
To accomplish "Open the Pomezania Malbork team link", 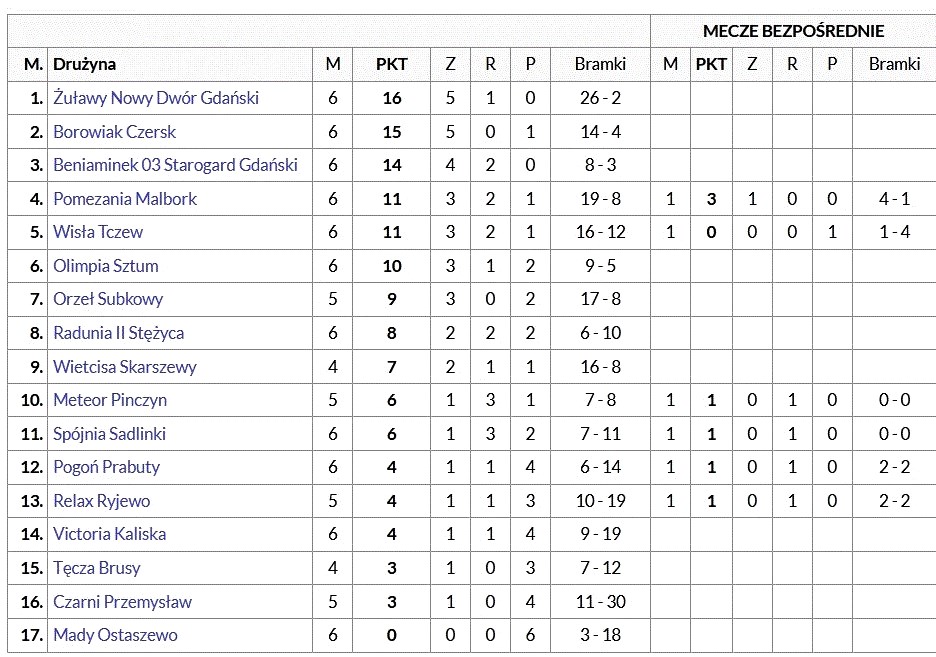I will coord(125,199).
